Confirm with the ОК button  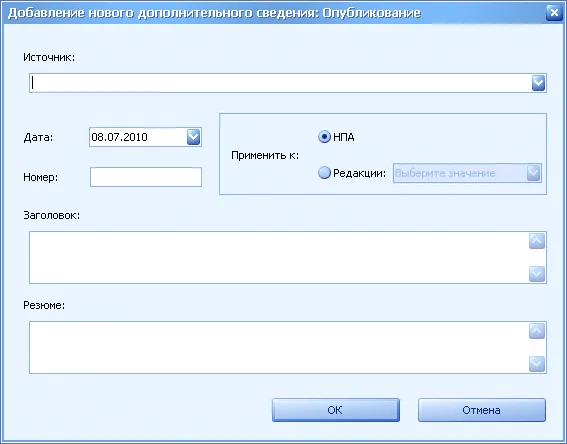[336, 410]
